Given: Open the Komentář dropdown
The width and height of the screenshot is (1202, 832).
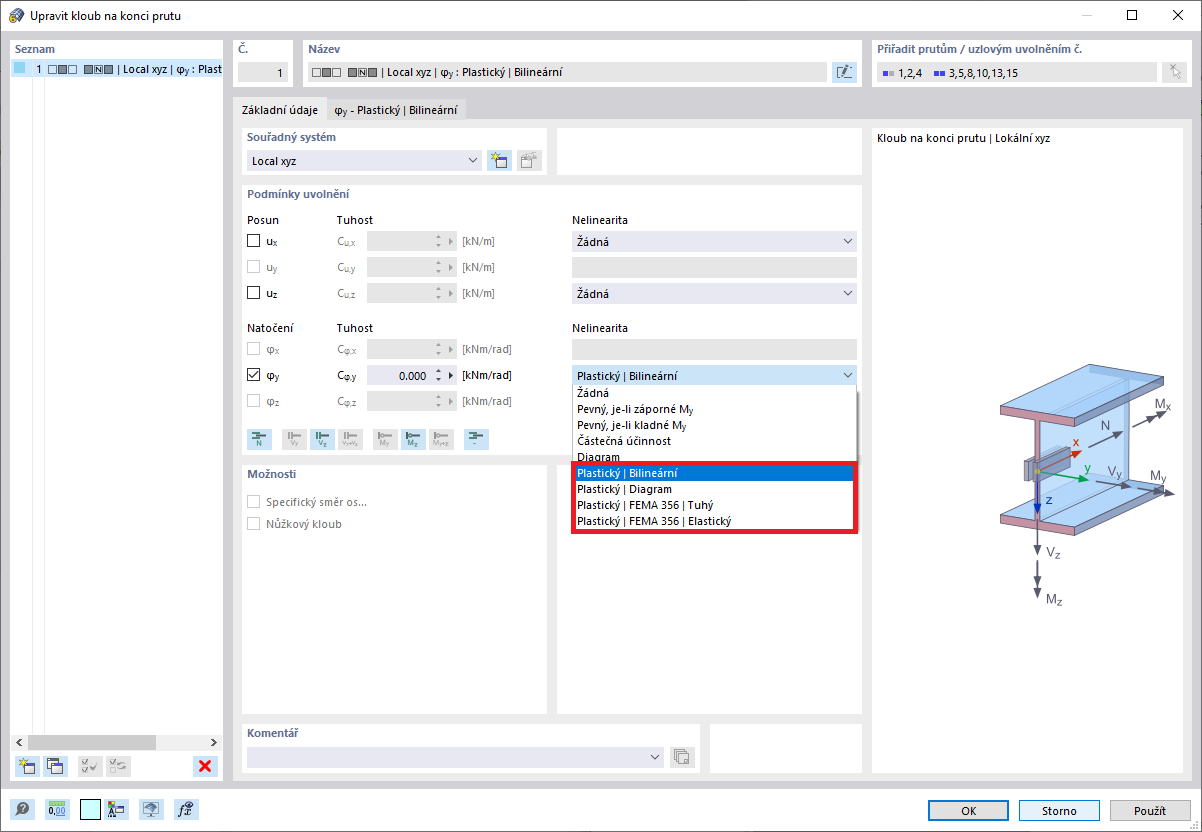Looking at the screenshot, I should [456, 757].
